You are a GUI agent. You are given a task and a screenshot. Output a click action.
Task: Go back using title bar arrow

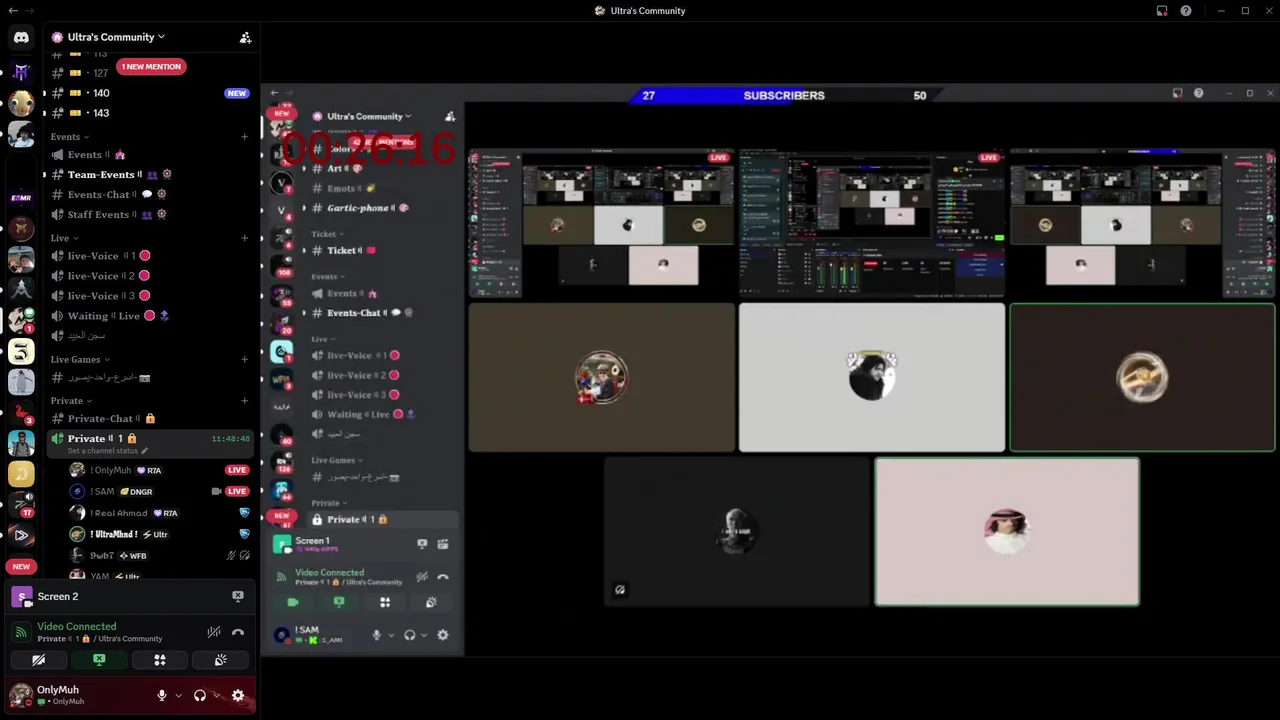[x=13, y=11]
